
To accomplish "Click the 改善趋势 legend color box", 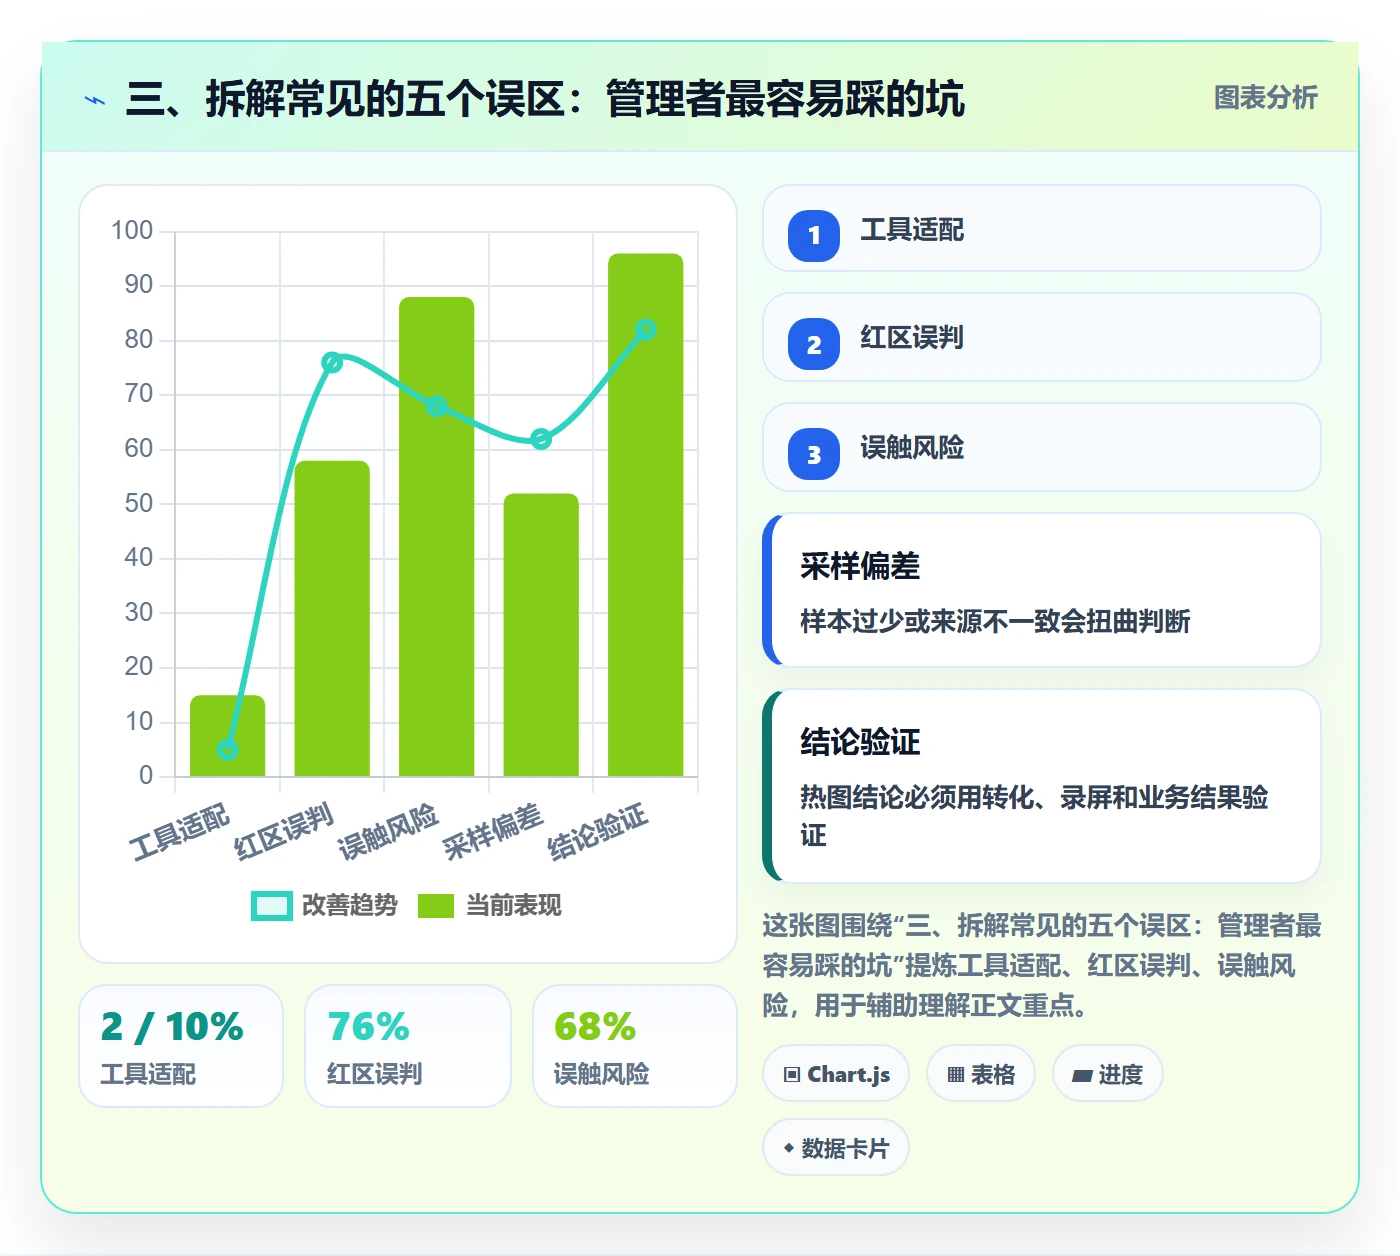I will [x=272, y=905].
